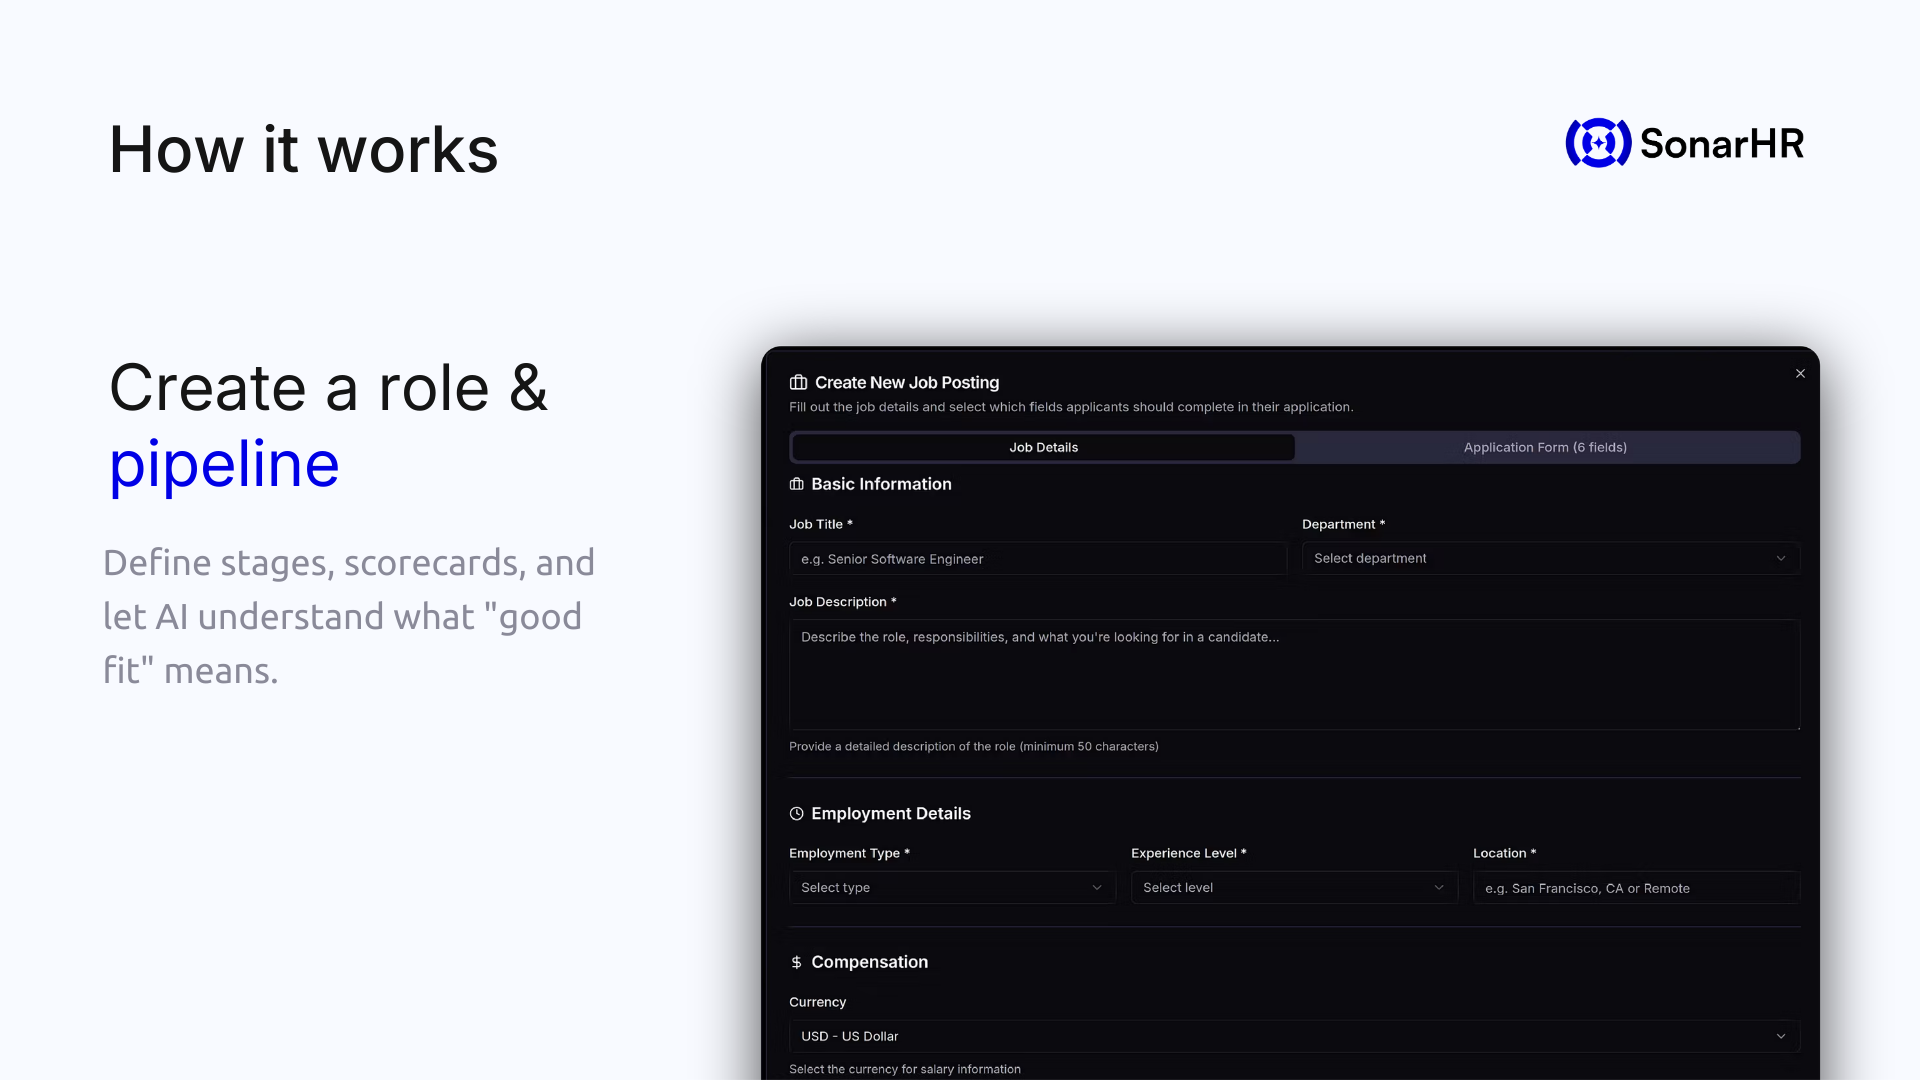The image size is (1920, 1080).
Task: Click the dollar sign Compensation icon
Action: pos(796,962)
